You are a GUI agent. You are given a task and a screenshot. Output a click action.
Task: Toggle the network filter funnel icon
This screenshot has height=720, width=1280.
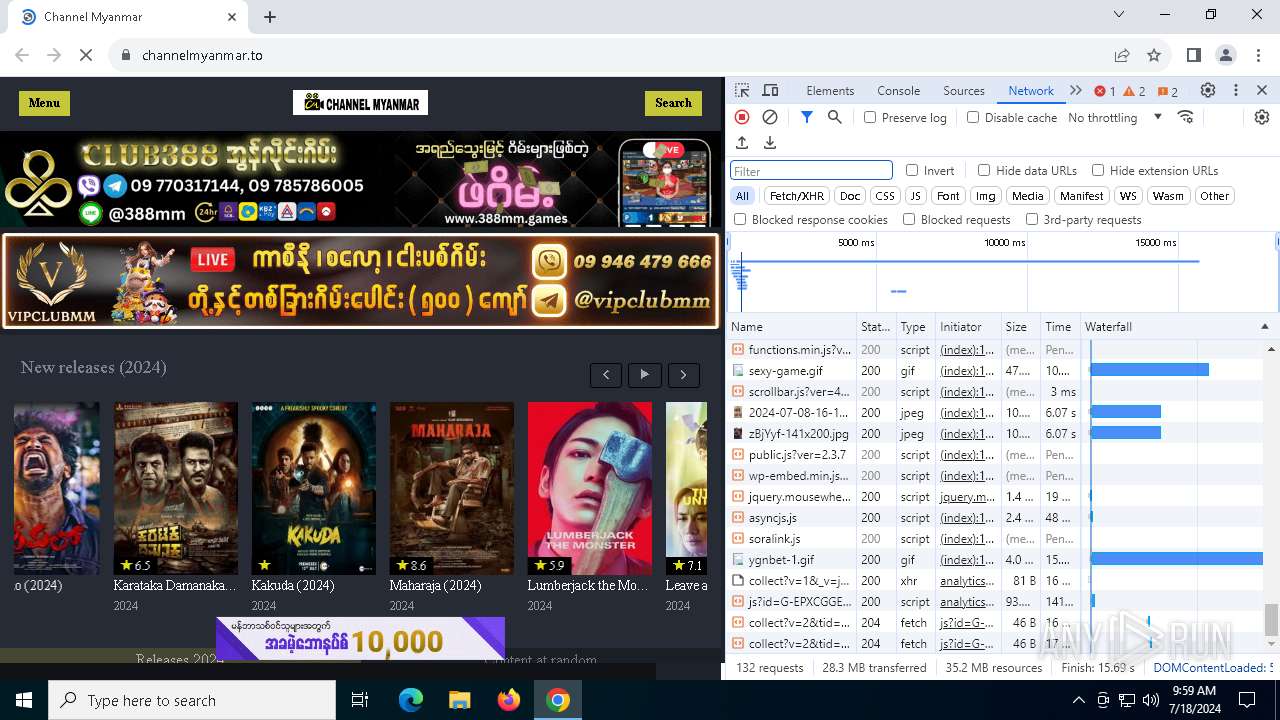807,117
